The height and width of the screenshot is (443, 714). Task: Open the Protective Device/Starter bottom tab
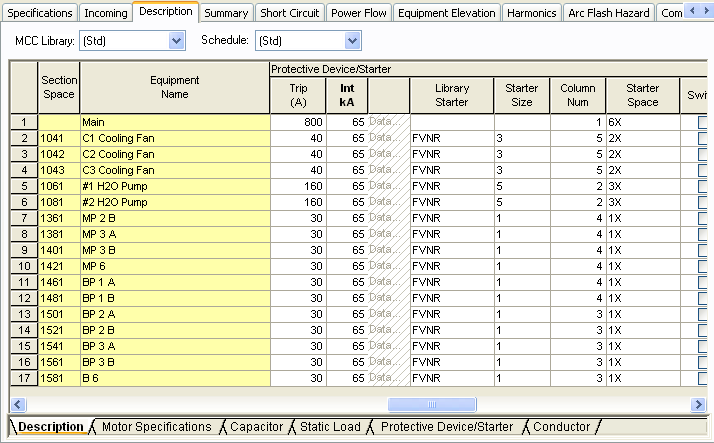[446, 427]
